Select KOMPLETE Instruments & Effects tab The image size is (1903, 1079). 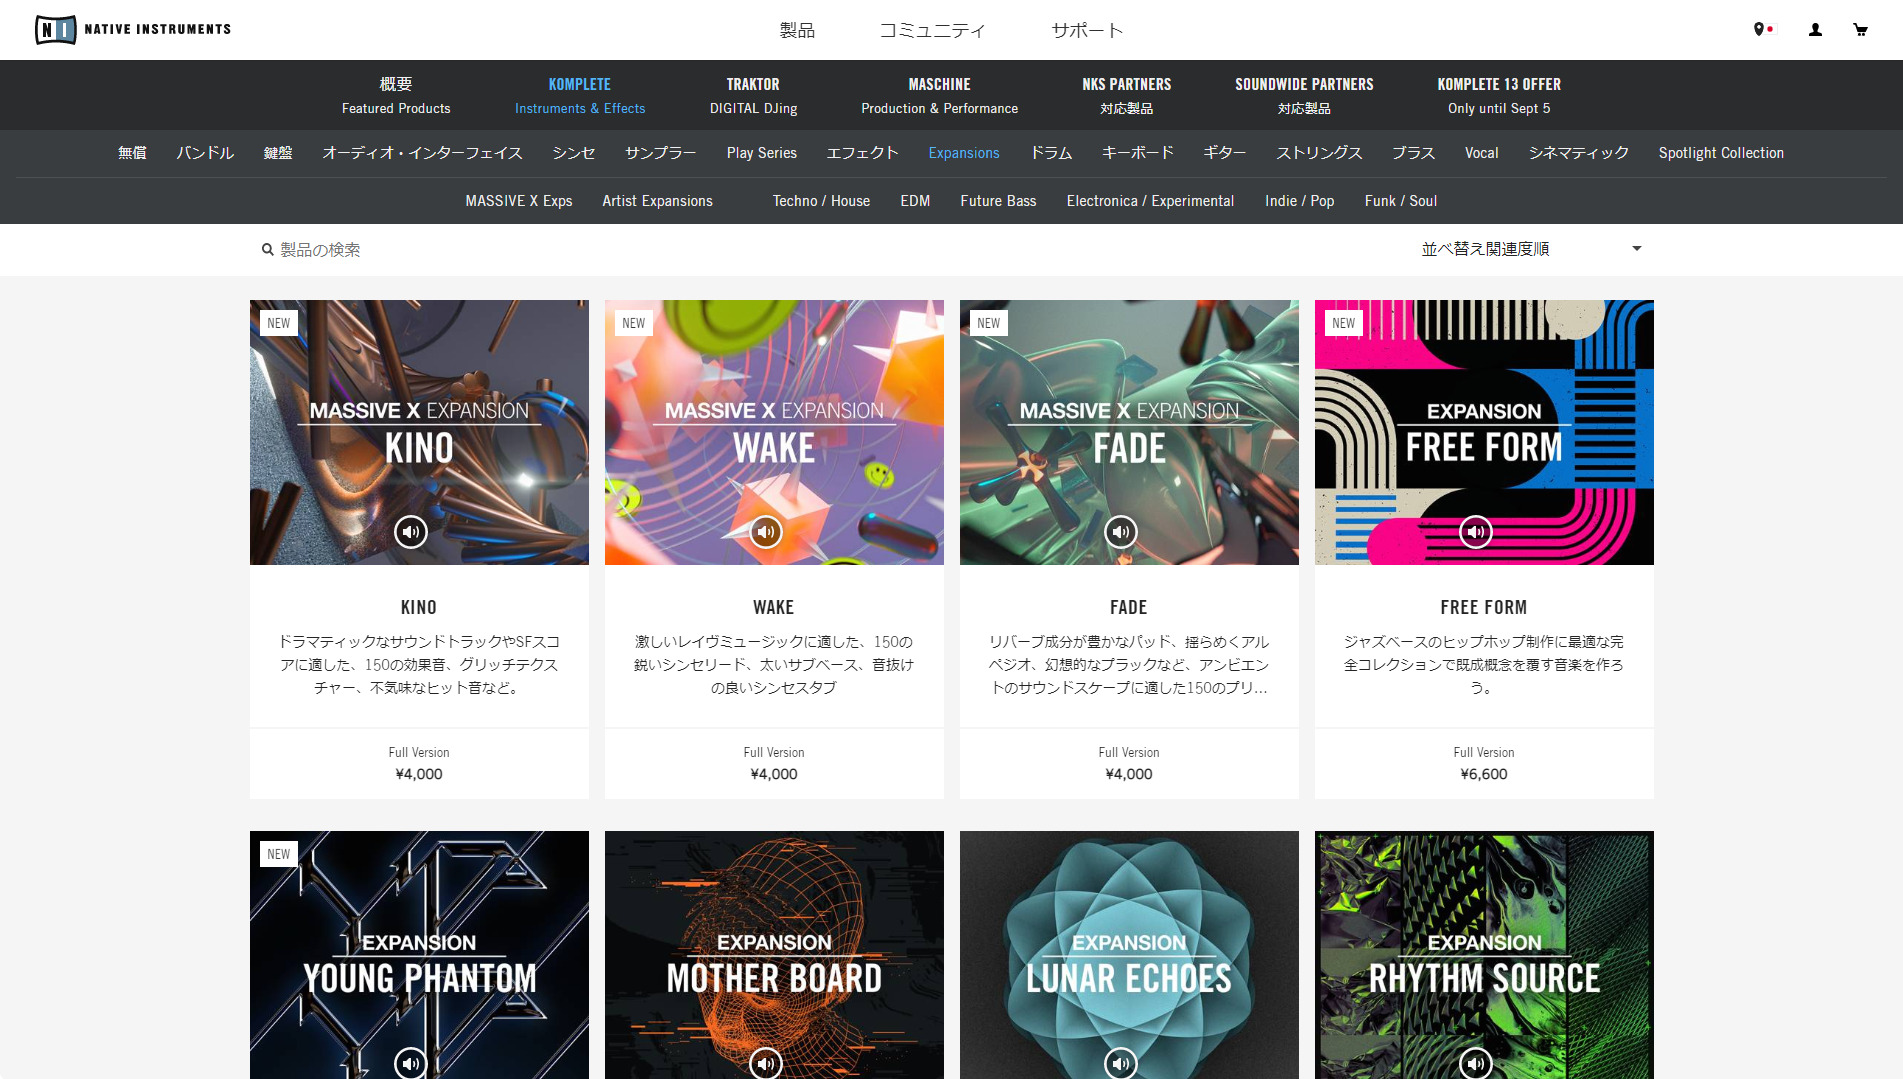click(580, 95)
